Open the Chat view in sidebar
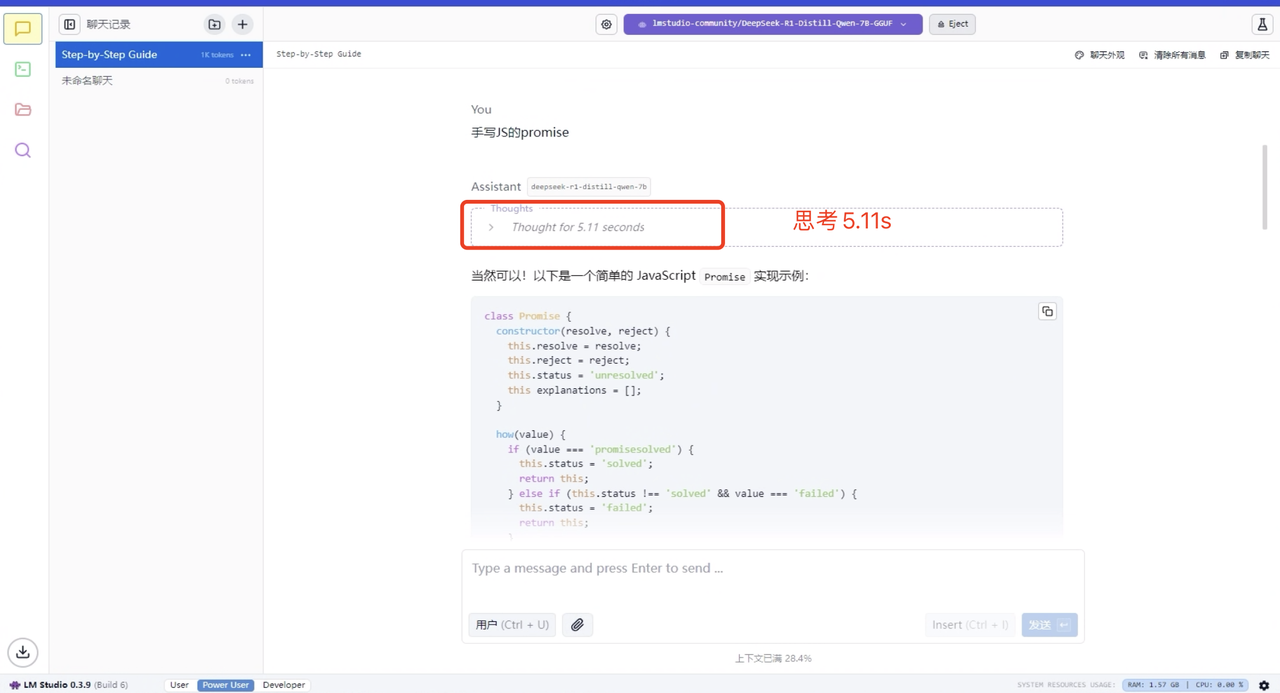Image resolution: width=1280 pixels, height=693 pixels. [23, 29]
